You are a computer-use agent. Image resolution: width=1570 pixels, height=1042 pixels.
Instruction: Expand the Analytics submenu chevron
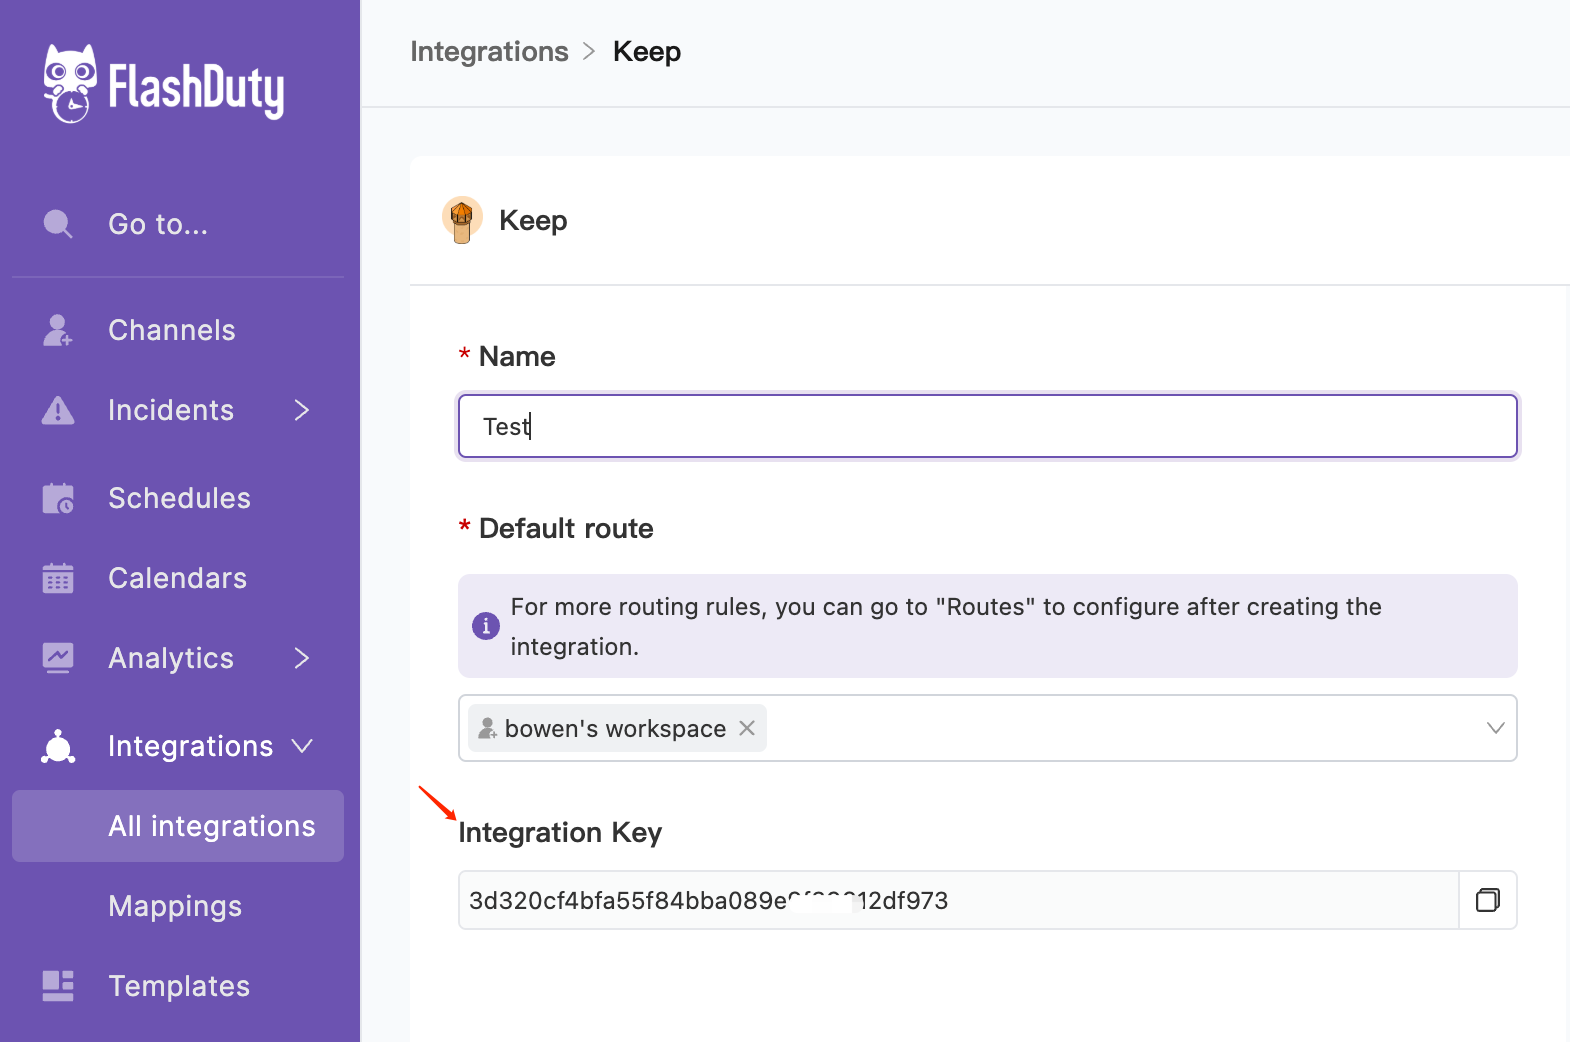coord(302,658)
